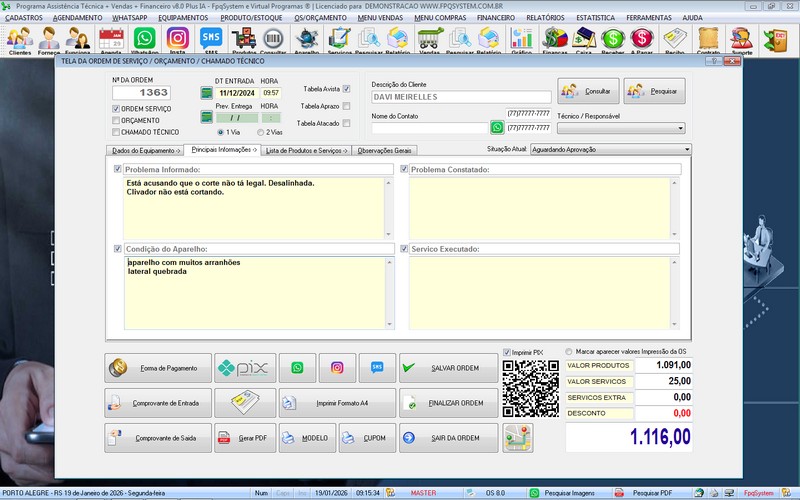The height and width of the screenshot is (500, 800).
Task: Enable the Tabela Aprazo checkbox
Action: pyautogui.click(x=346, y=106)
